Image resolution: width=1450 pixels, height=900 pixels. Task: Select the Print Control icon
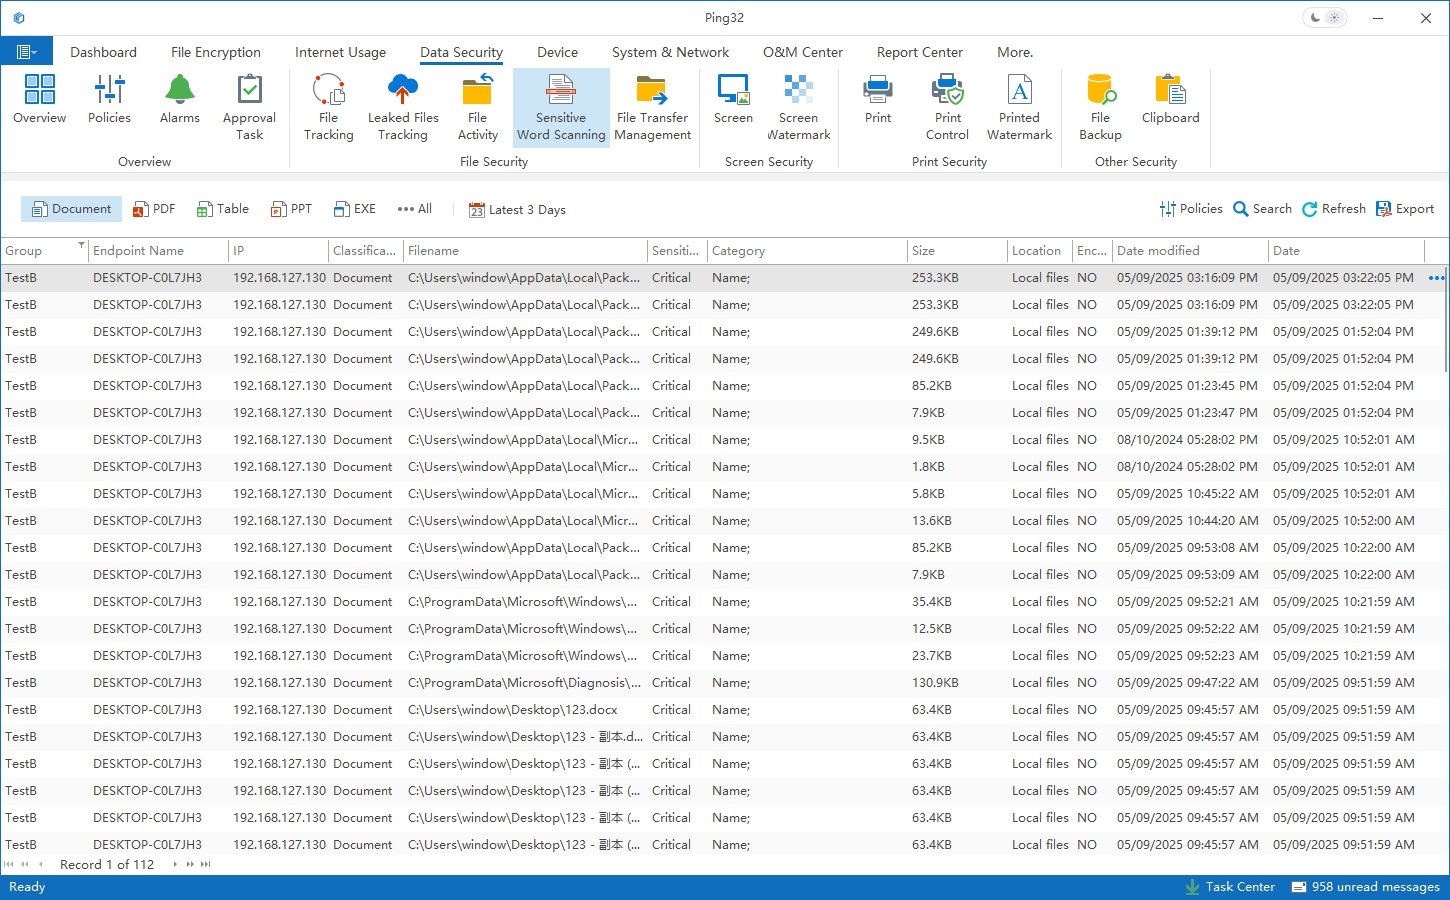pos(947,107)
